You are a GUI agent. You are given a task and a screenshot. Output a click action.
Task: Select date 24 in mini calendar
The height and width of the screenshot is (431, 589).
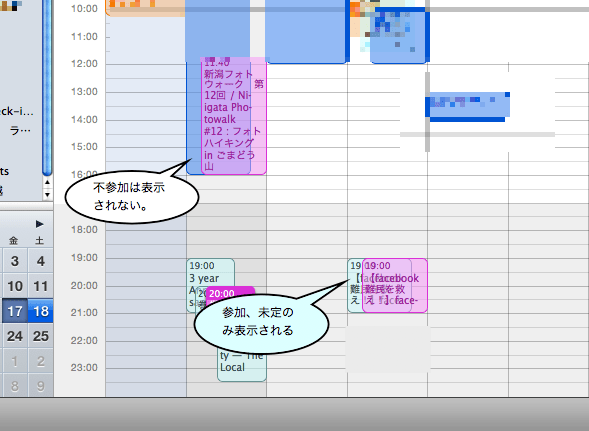click(x=14, y=336)
